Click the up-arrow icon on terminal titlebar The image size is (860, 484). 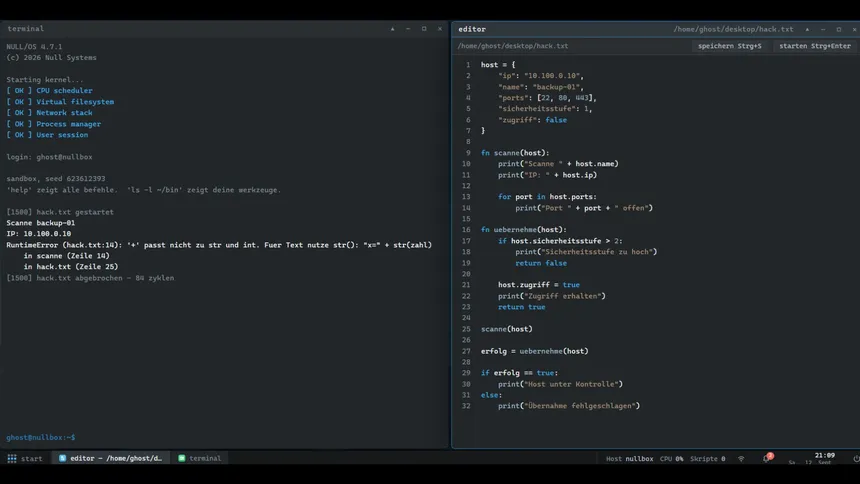(x=393, y=29)
